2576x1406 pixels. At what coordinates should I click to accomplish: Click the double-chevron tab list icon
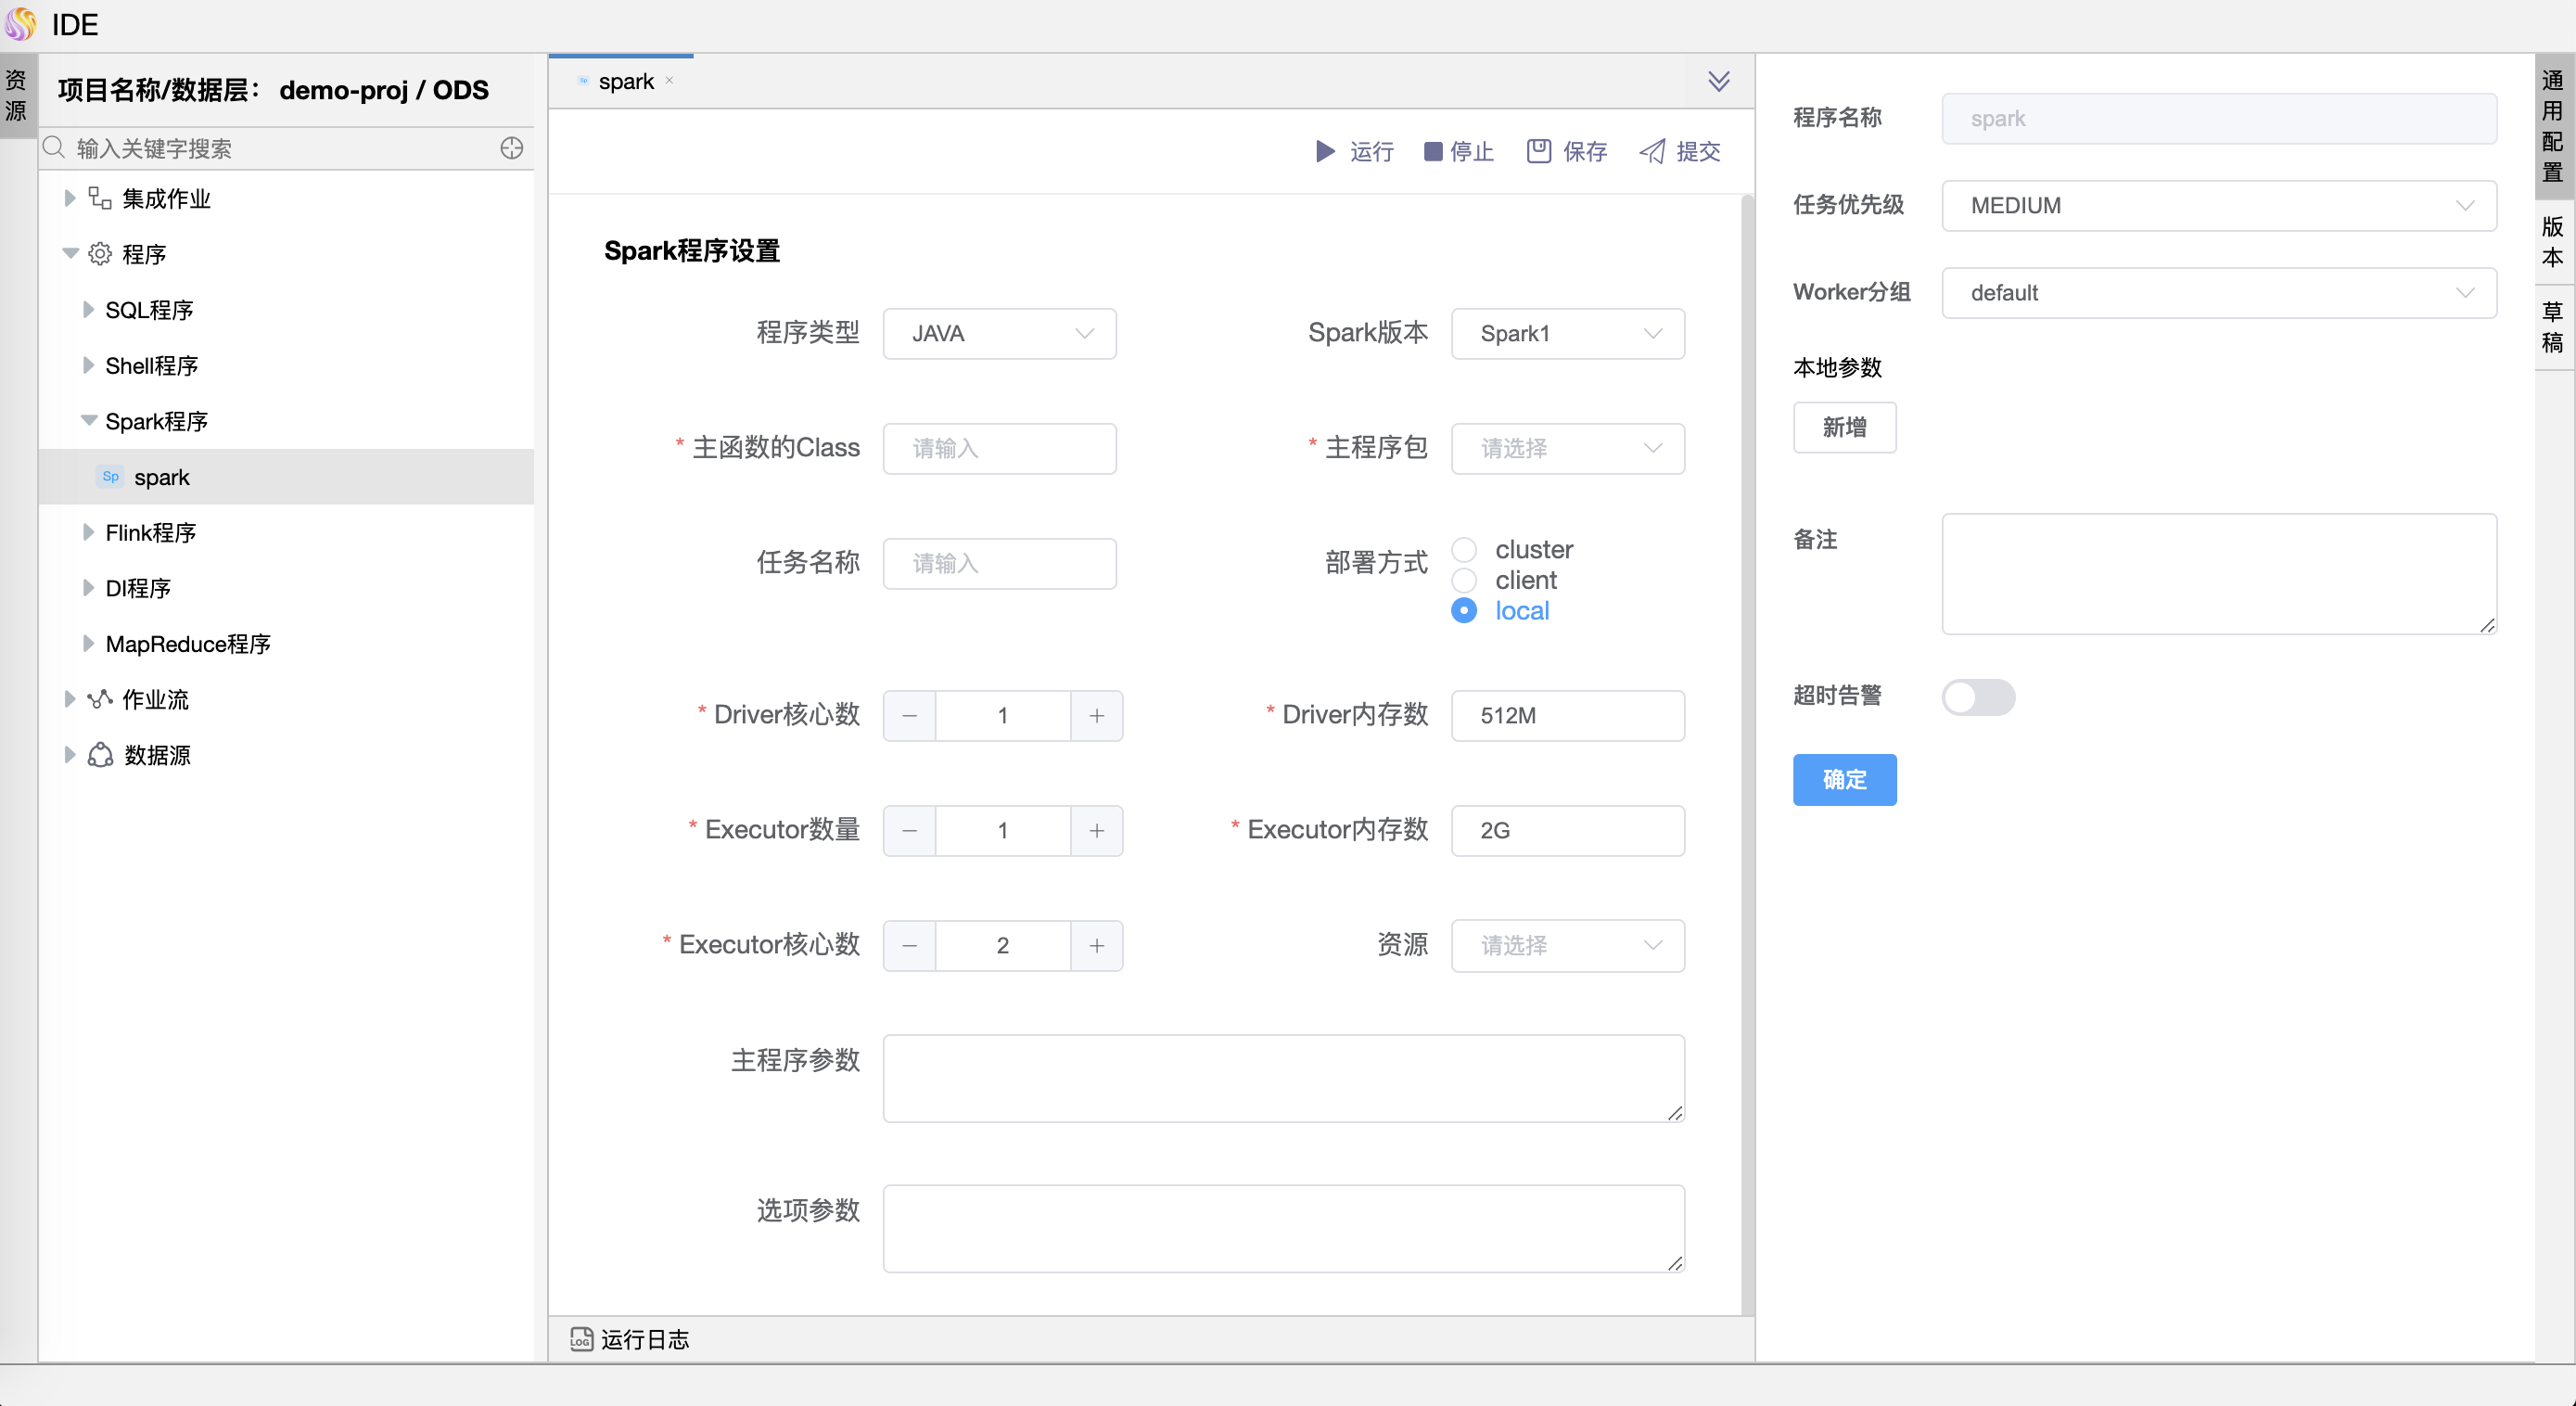tap(1718, 81)
